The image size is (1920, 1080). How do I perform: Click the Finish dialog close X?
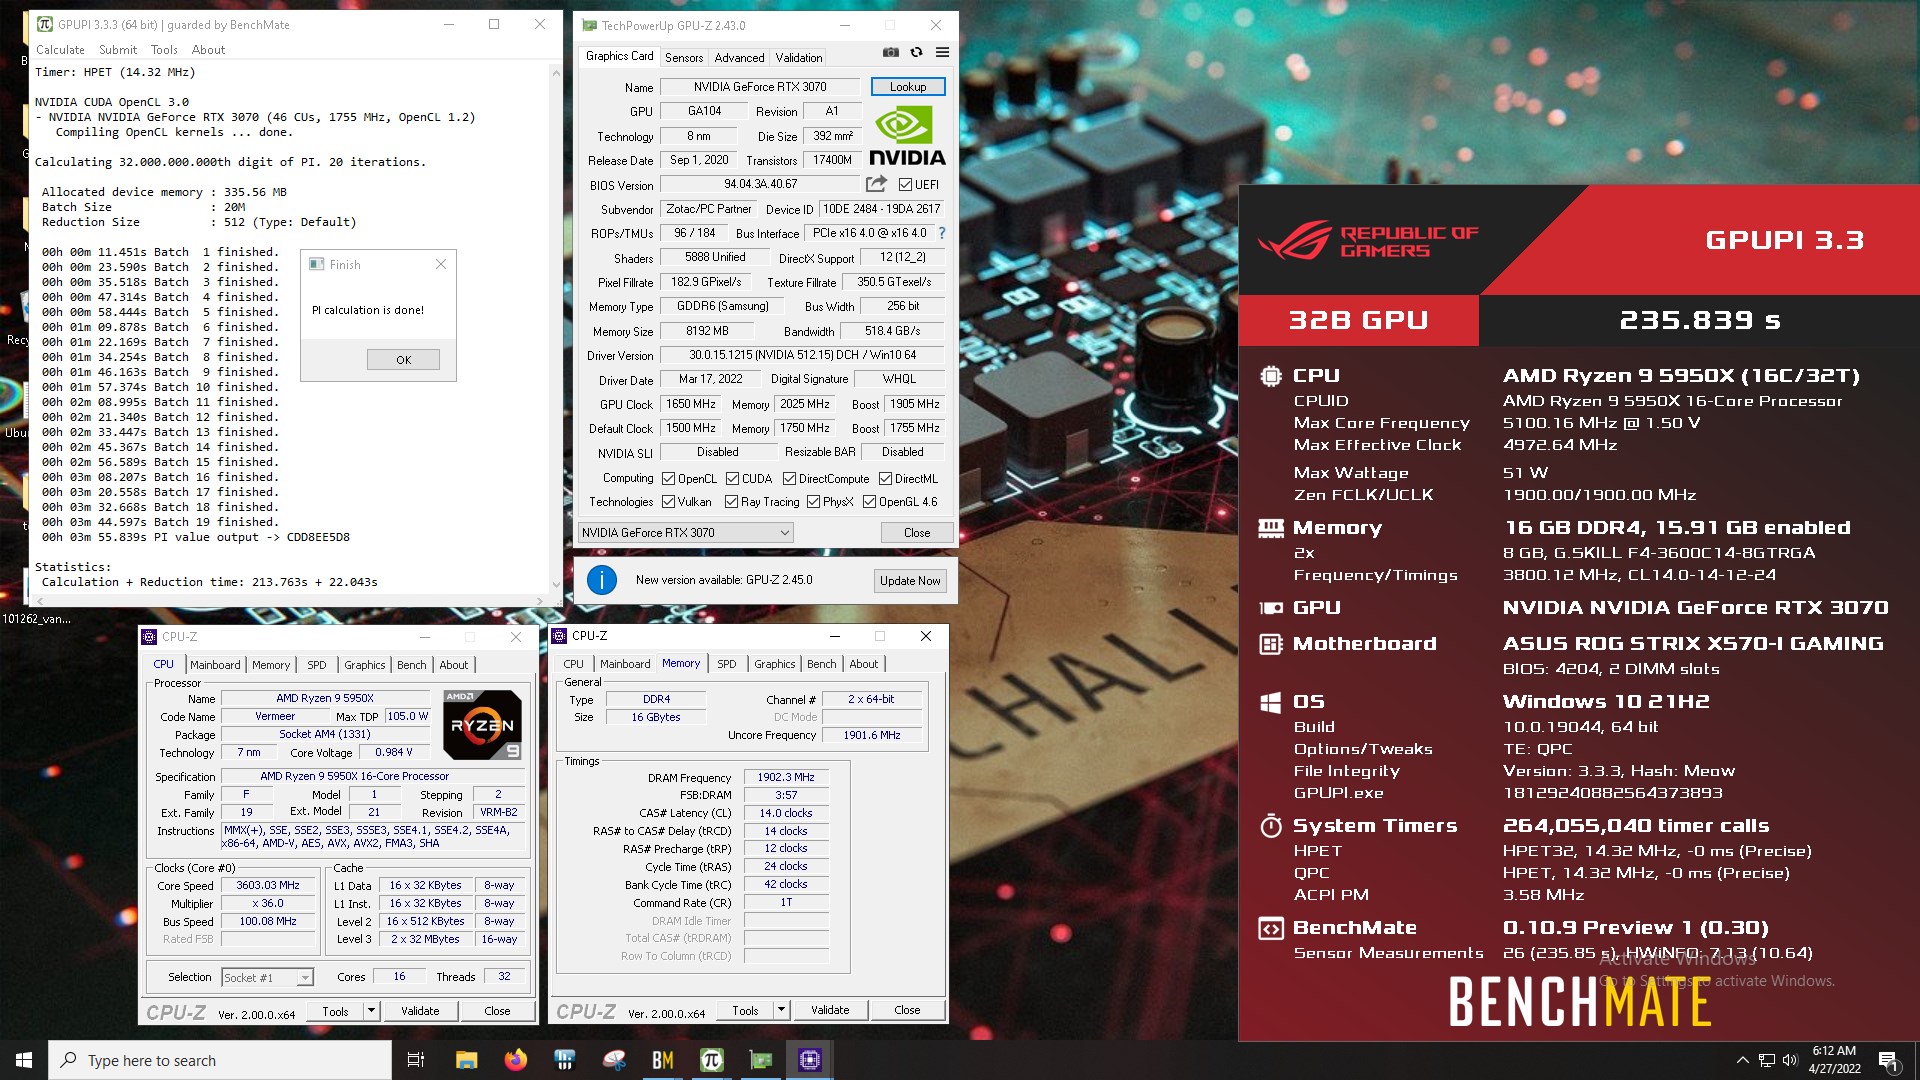(441, 264)
